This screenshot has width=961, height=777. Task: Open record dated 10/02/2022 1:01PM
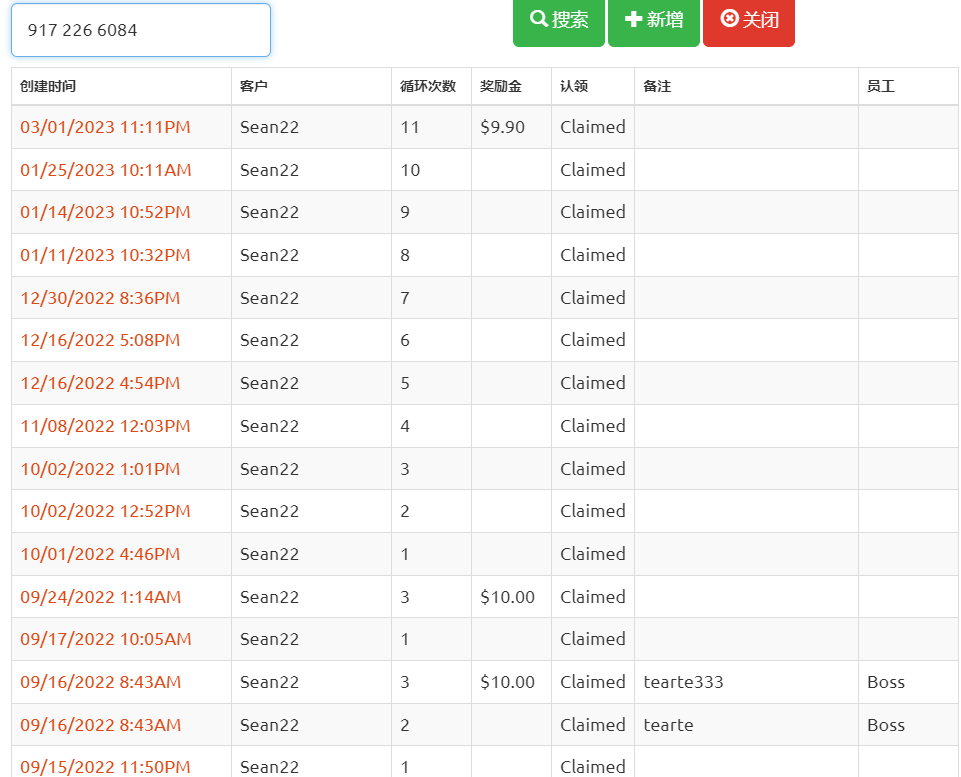(x=101, y=469)
